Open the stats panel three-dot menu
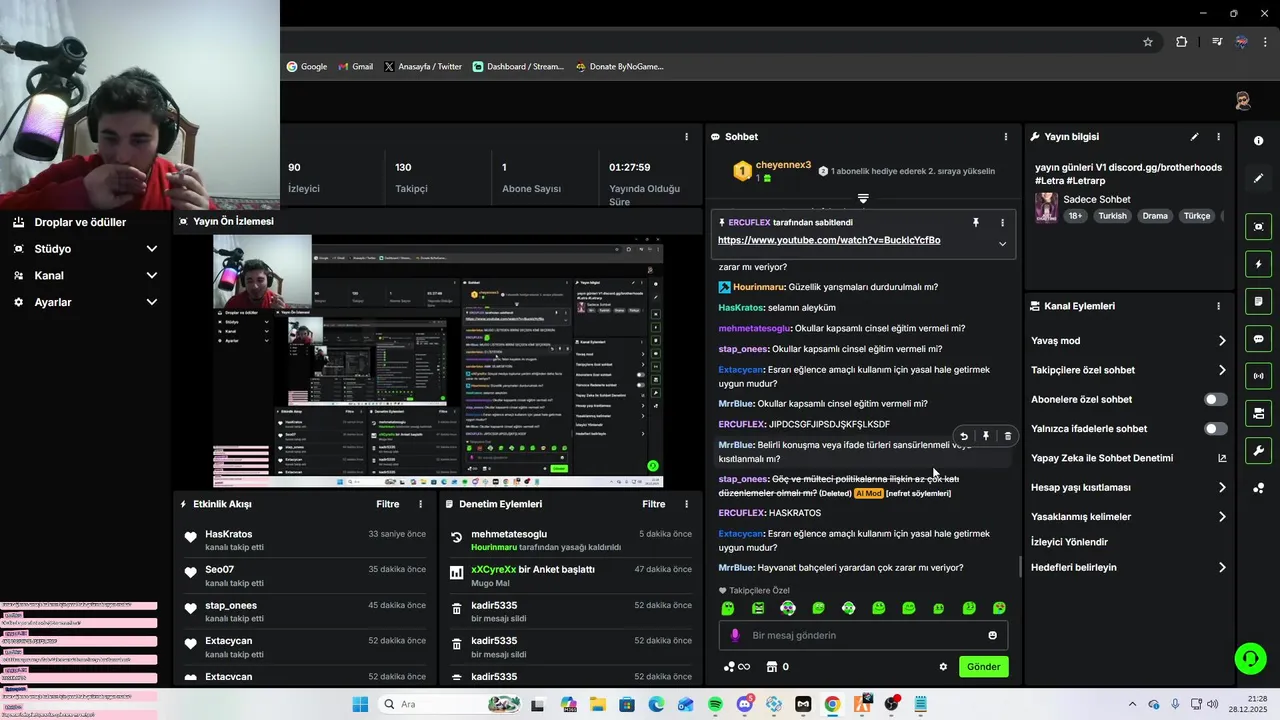 coord(686,137)
